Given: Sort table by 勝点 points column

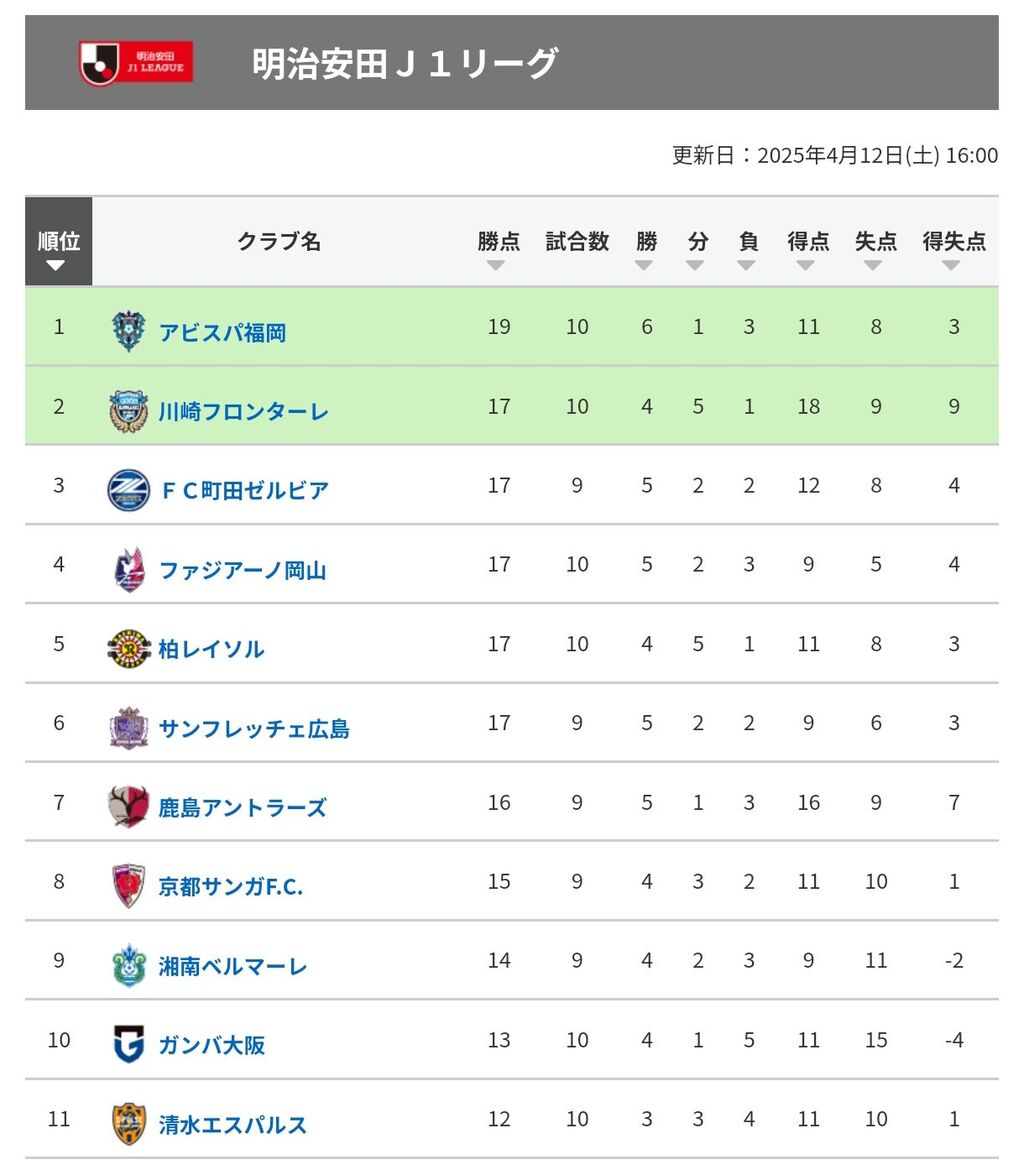Looking at the screenshot, I should pyautogui.click(x=499, y=249).
